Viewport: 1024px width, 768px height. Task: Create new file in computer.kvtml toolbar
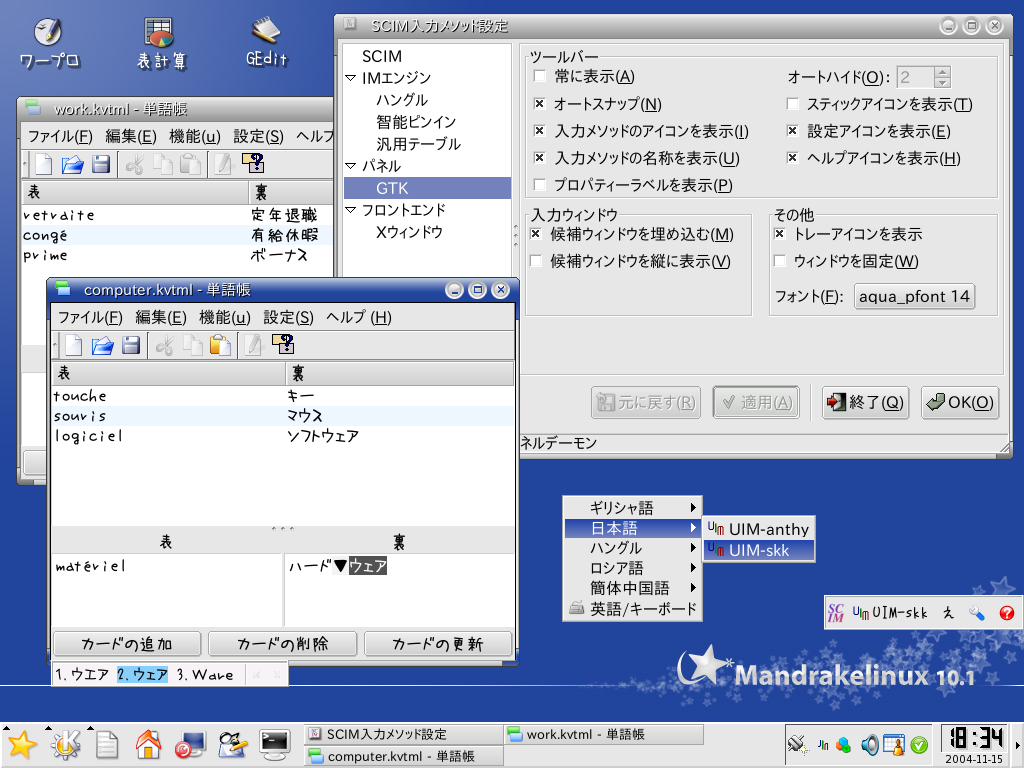tap(74, 345)
